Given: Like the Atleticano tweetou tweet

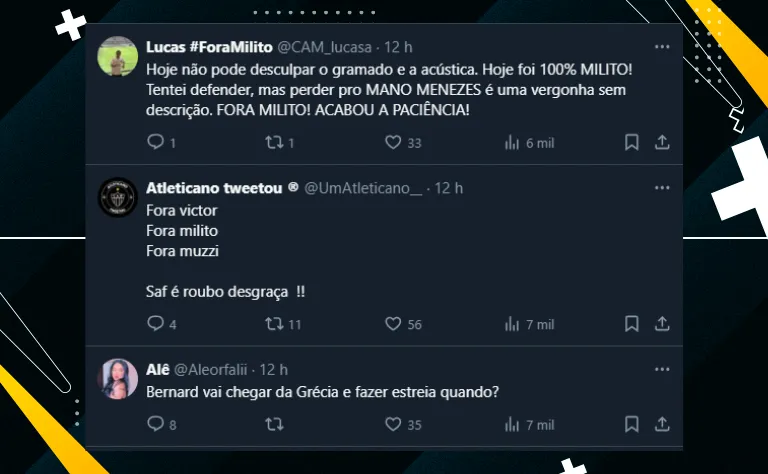Looking at the screenshot, I should pos(393,324).
